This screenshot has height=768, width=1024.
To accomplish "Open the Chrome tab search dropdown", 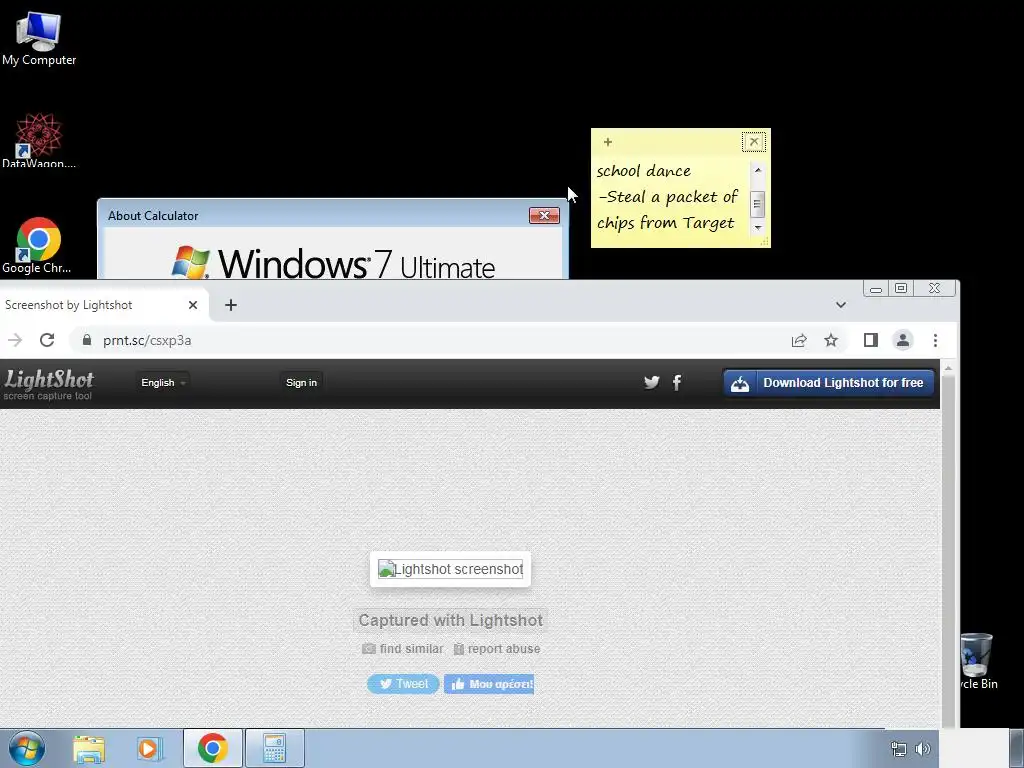I will (x=840, y=305).
